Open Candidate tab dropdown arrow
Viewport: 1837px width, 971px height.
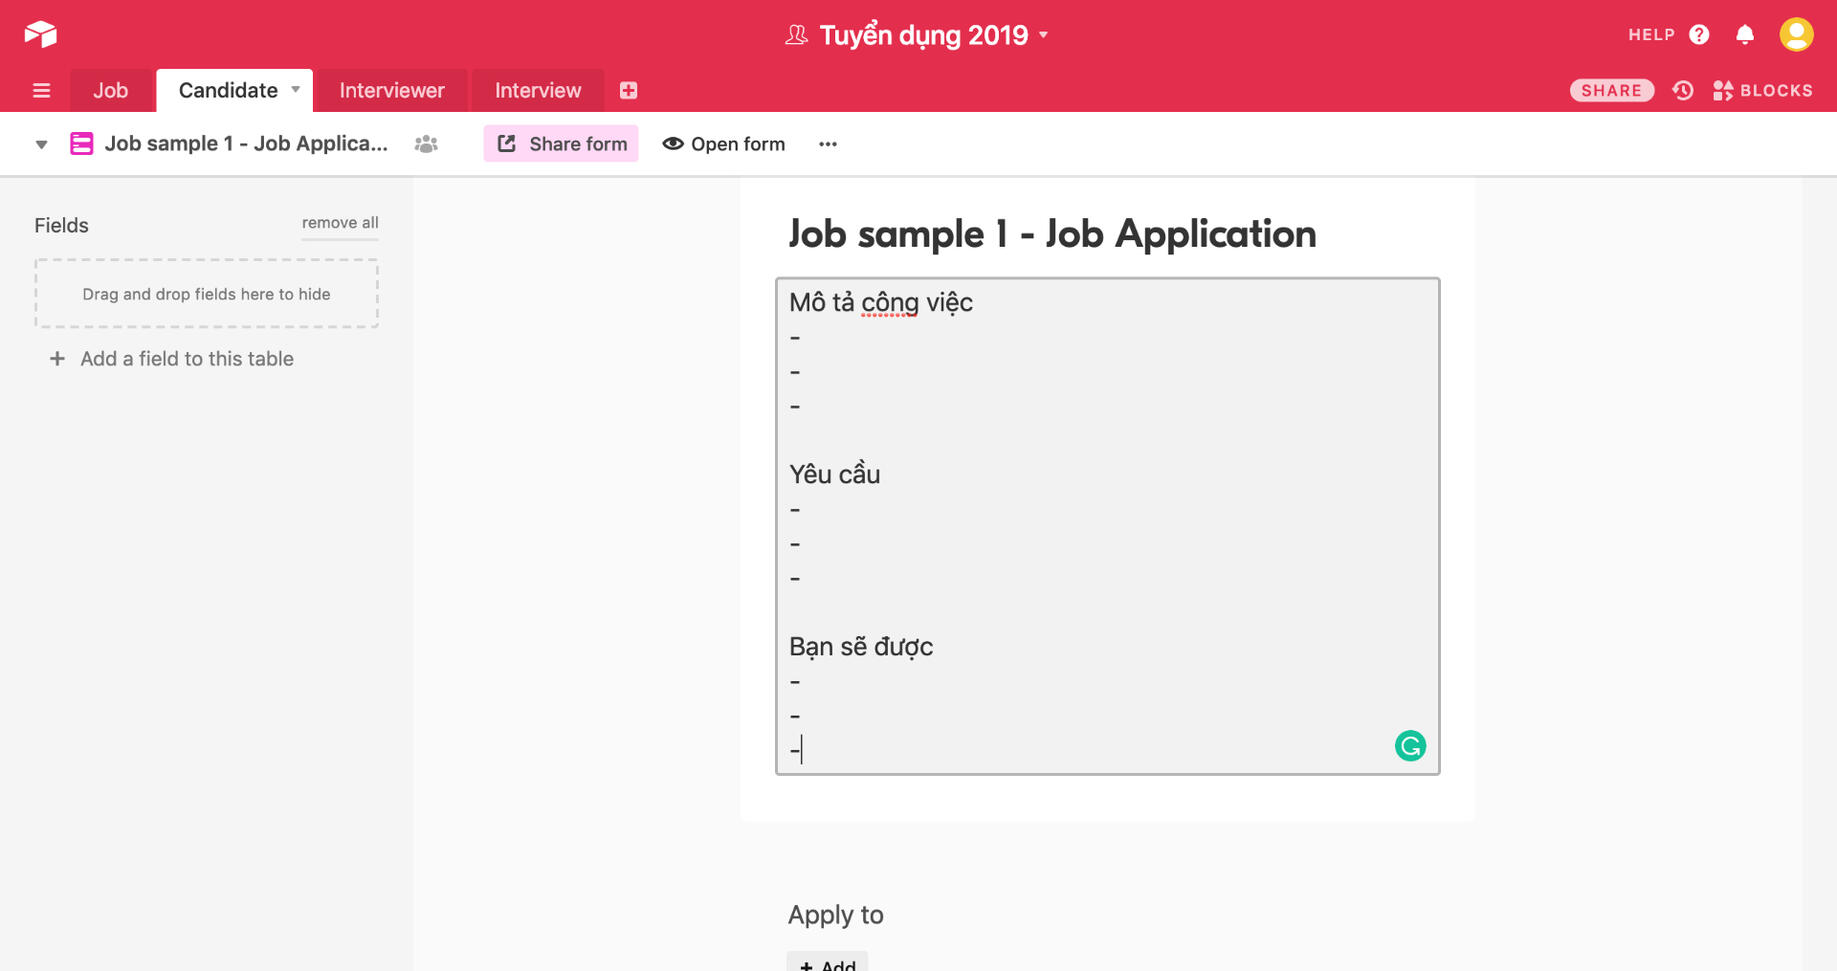(x=296, y=90)
